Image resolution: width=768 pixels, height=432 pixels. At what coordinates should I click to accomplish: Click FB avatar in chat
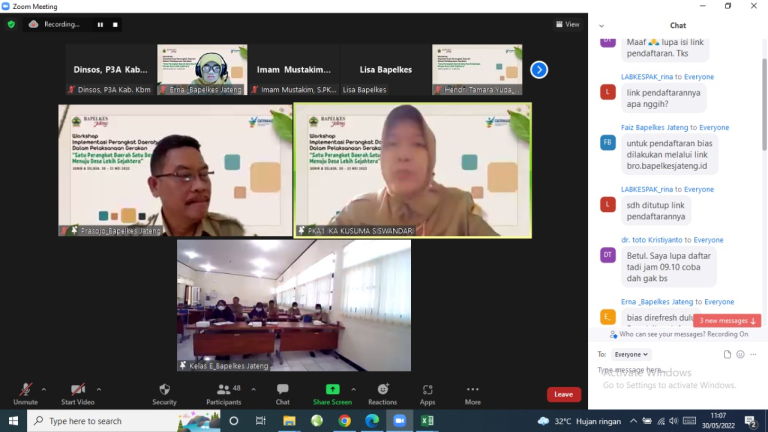[608, 143]
